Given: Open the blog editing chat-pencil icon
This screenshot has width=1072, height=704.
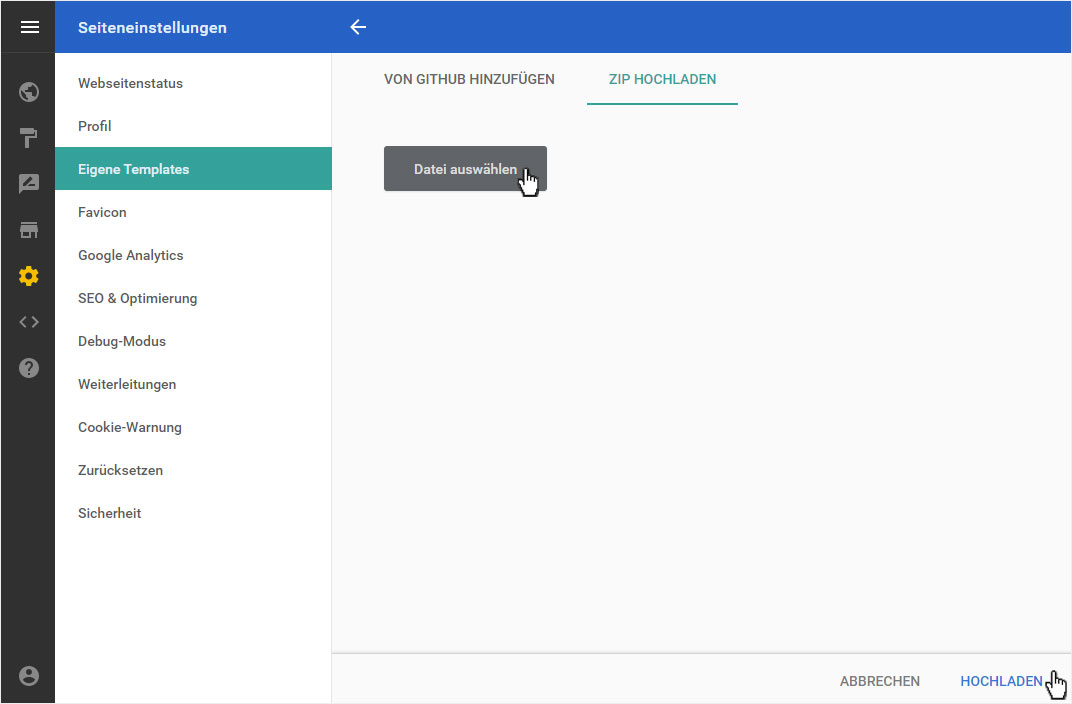Looking at the screenshot, I should coord(29,184).
